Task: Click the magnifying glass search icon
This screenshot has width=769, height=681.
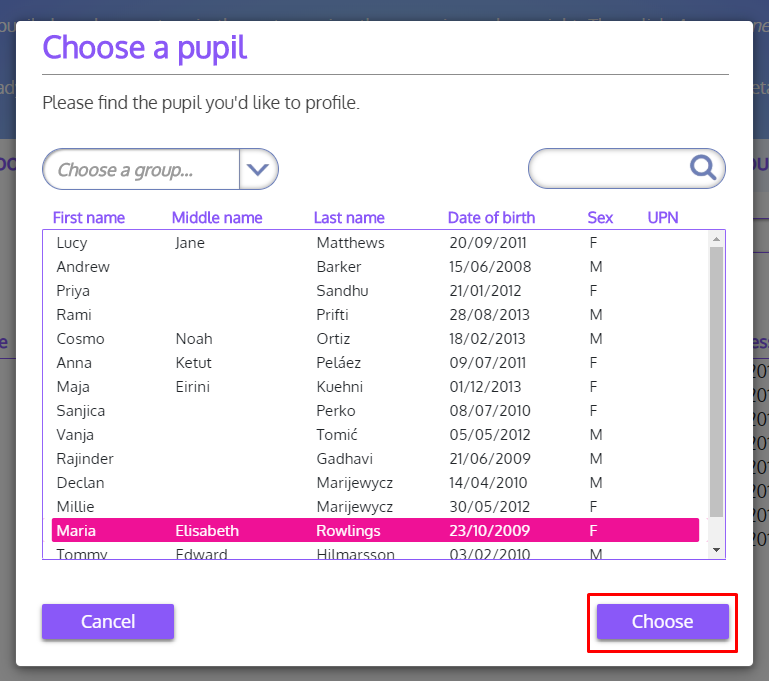Action: 704,168
